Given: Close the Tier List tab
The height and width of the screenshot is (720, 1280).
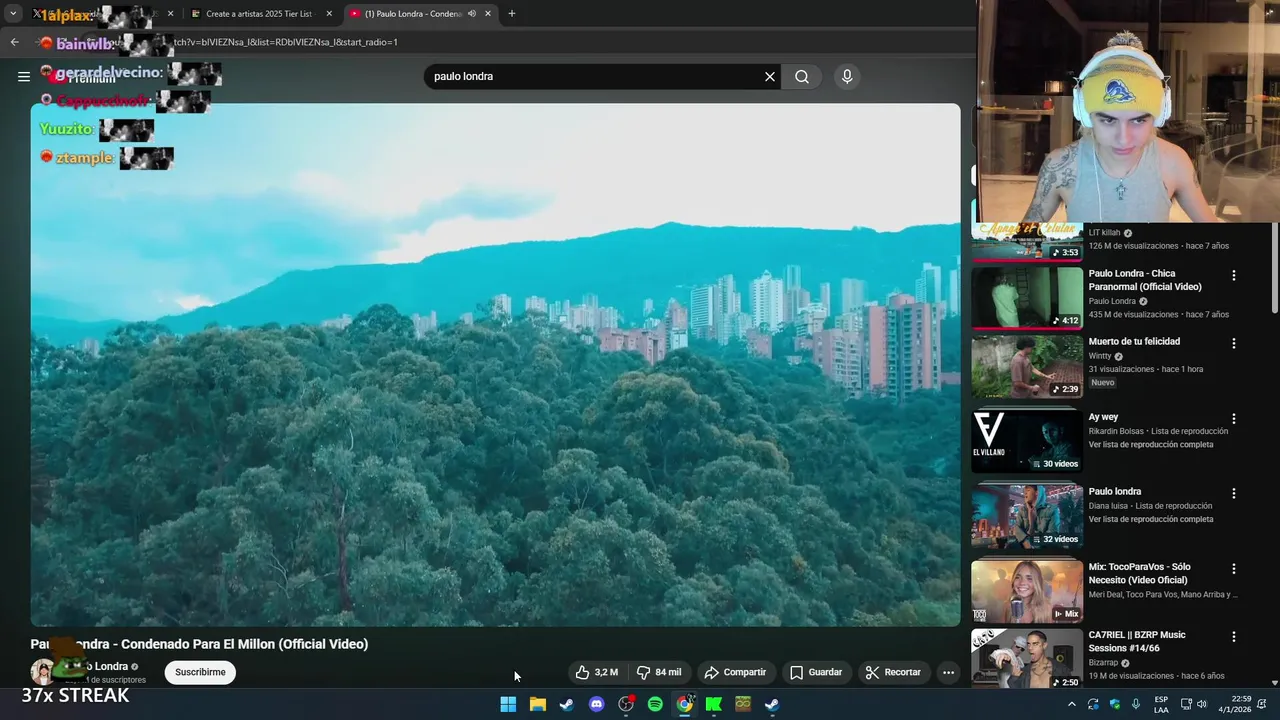Looking at the screenshot, I should pyautogui.click(x=329, y=14).
